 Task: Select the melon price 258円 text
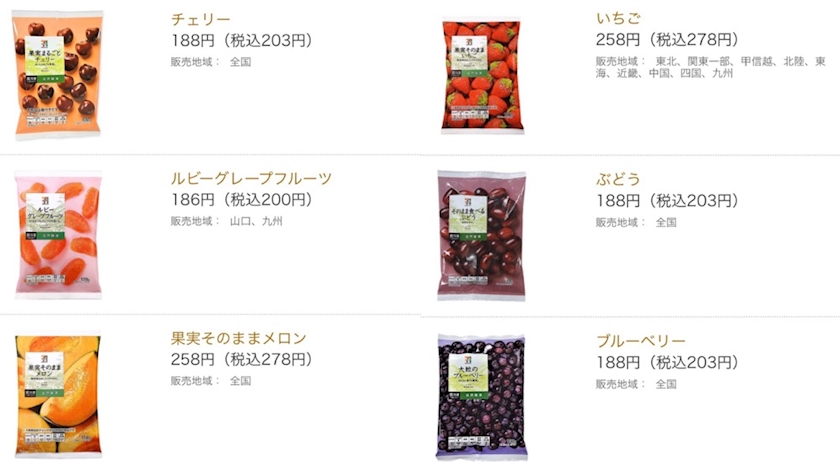click(x=193, y=359)
